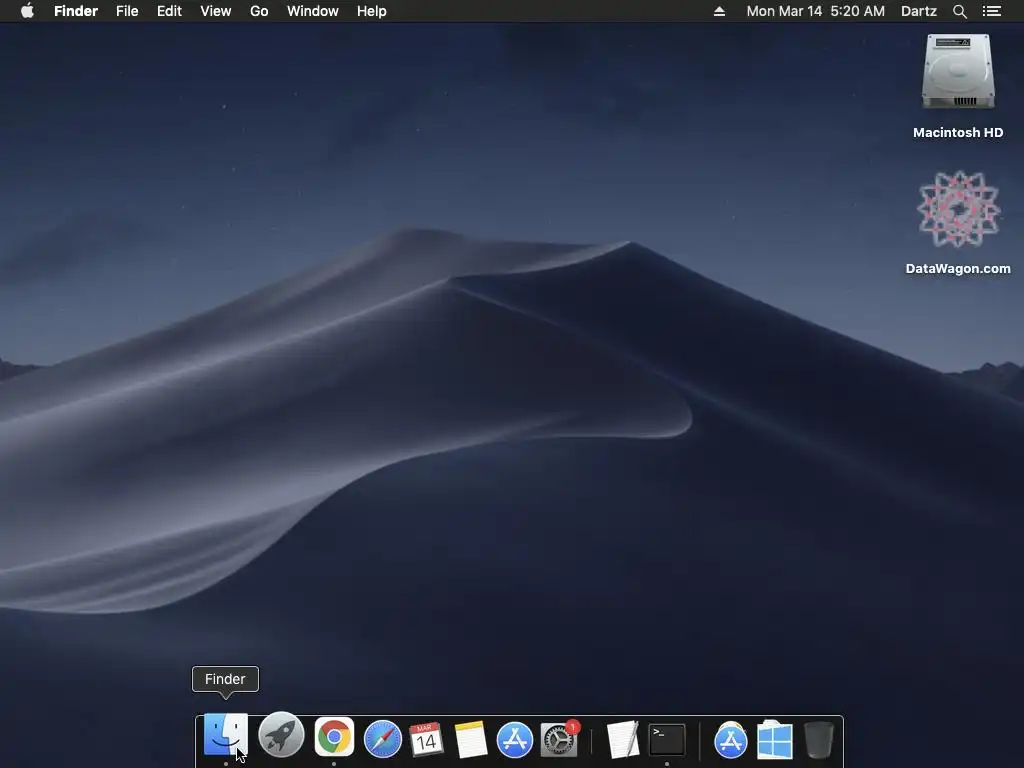This screenshot has height=768, width=1024.
Task: Open the Go menu
Action: (x=259, y=11)
